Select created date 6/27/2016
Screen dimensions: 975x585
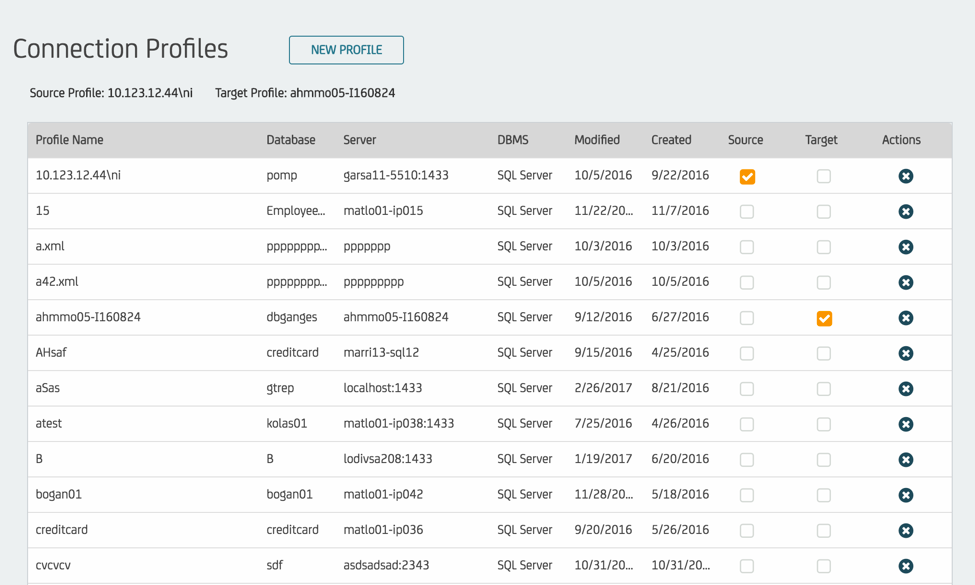[680, 317]
